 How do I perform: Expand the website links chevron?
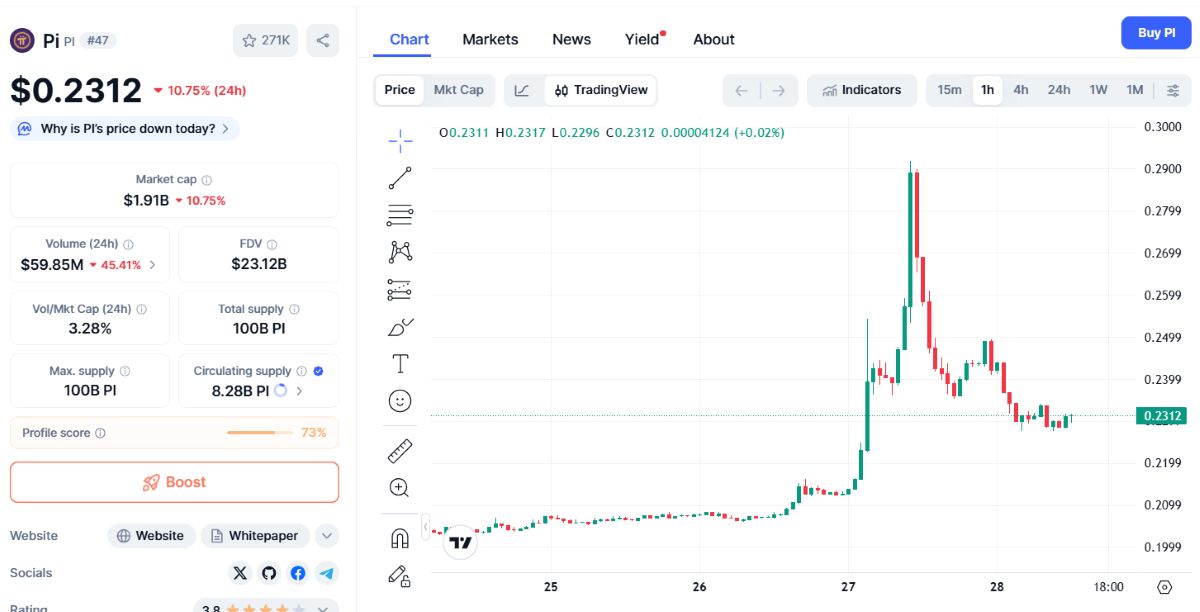[327, 536]
